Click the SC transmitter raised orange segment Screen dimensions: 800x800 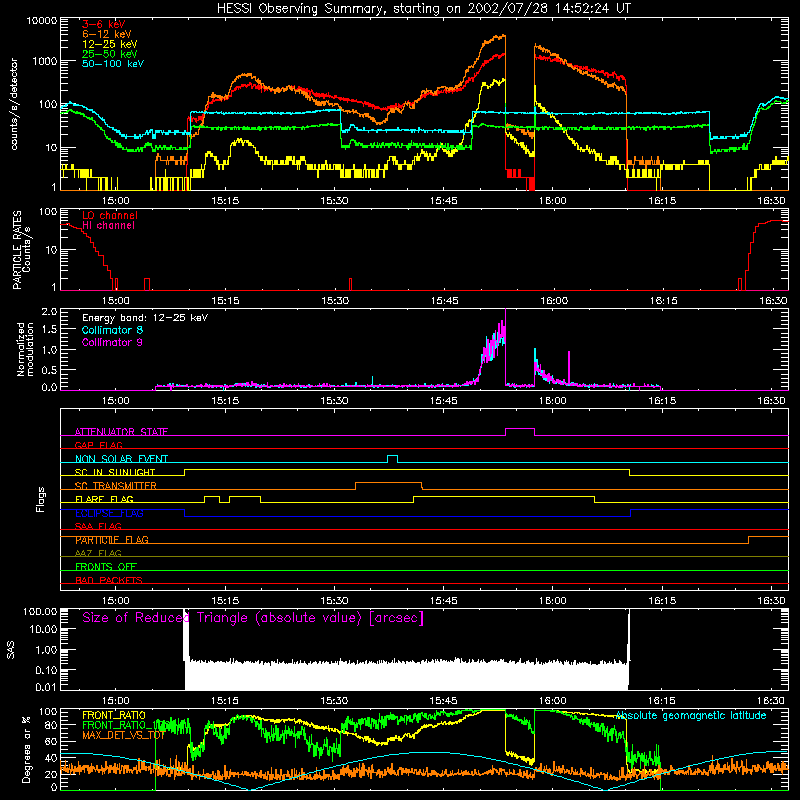(388, 483)
